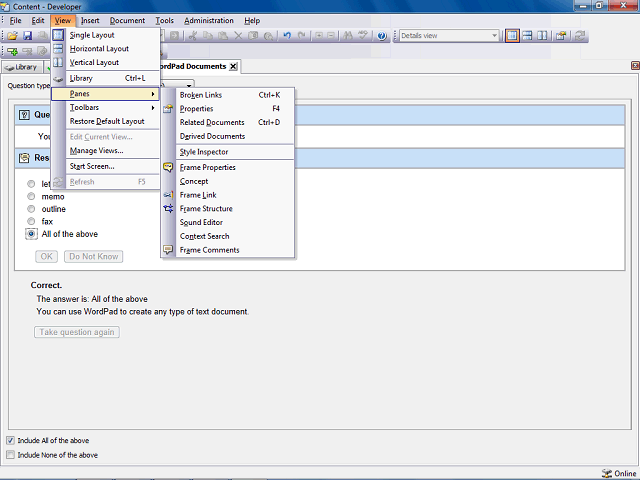
Task: Click the Collapse minus toolbar icon
Action: tap(331, 36)
